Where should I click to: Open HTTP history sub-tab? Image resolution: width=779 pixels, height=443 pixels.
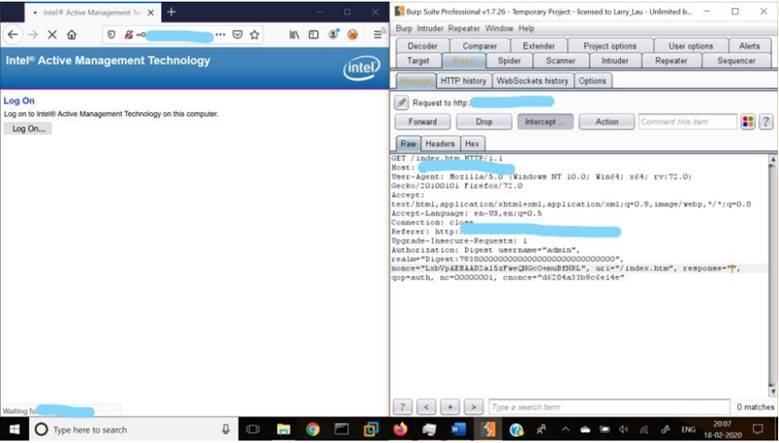click(x=463, y=80)
